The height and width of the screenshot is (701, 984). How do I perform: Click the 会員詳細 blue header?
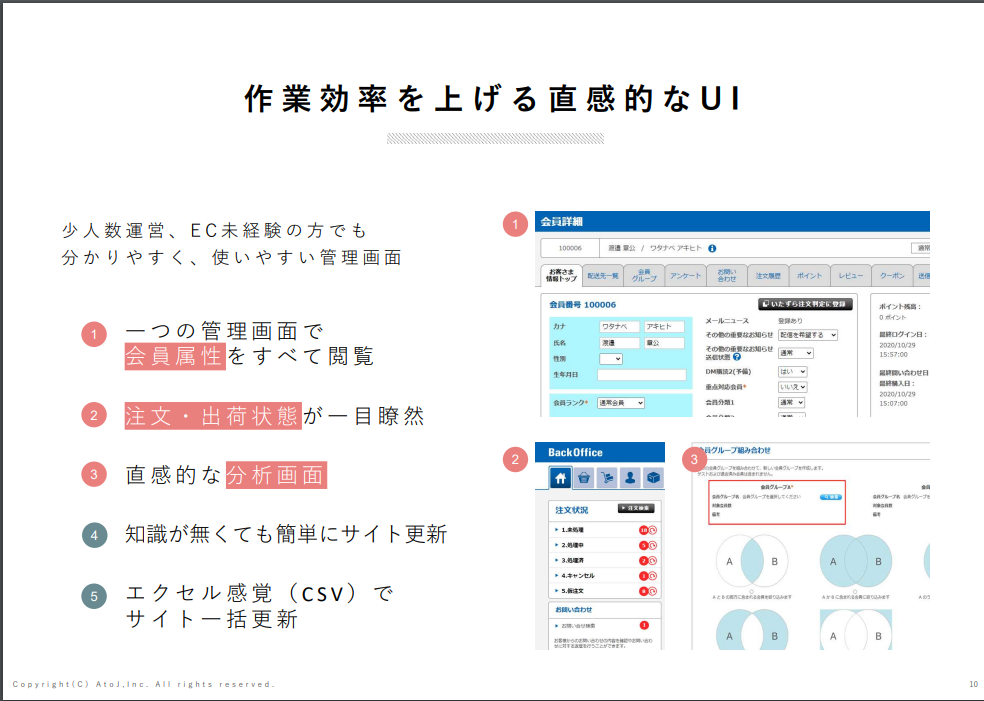click(732, 222)
